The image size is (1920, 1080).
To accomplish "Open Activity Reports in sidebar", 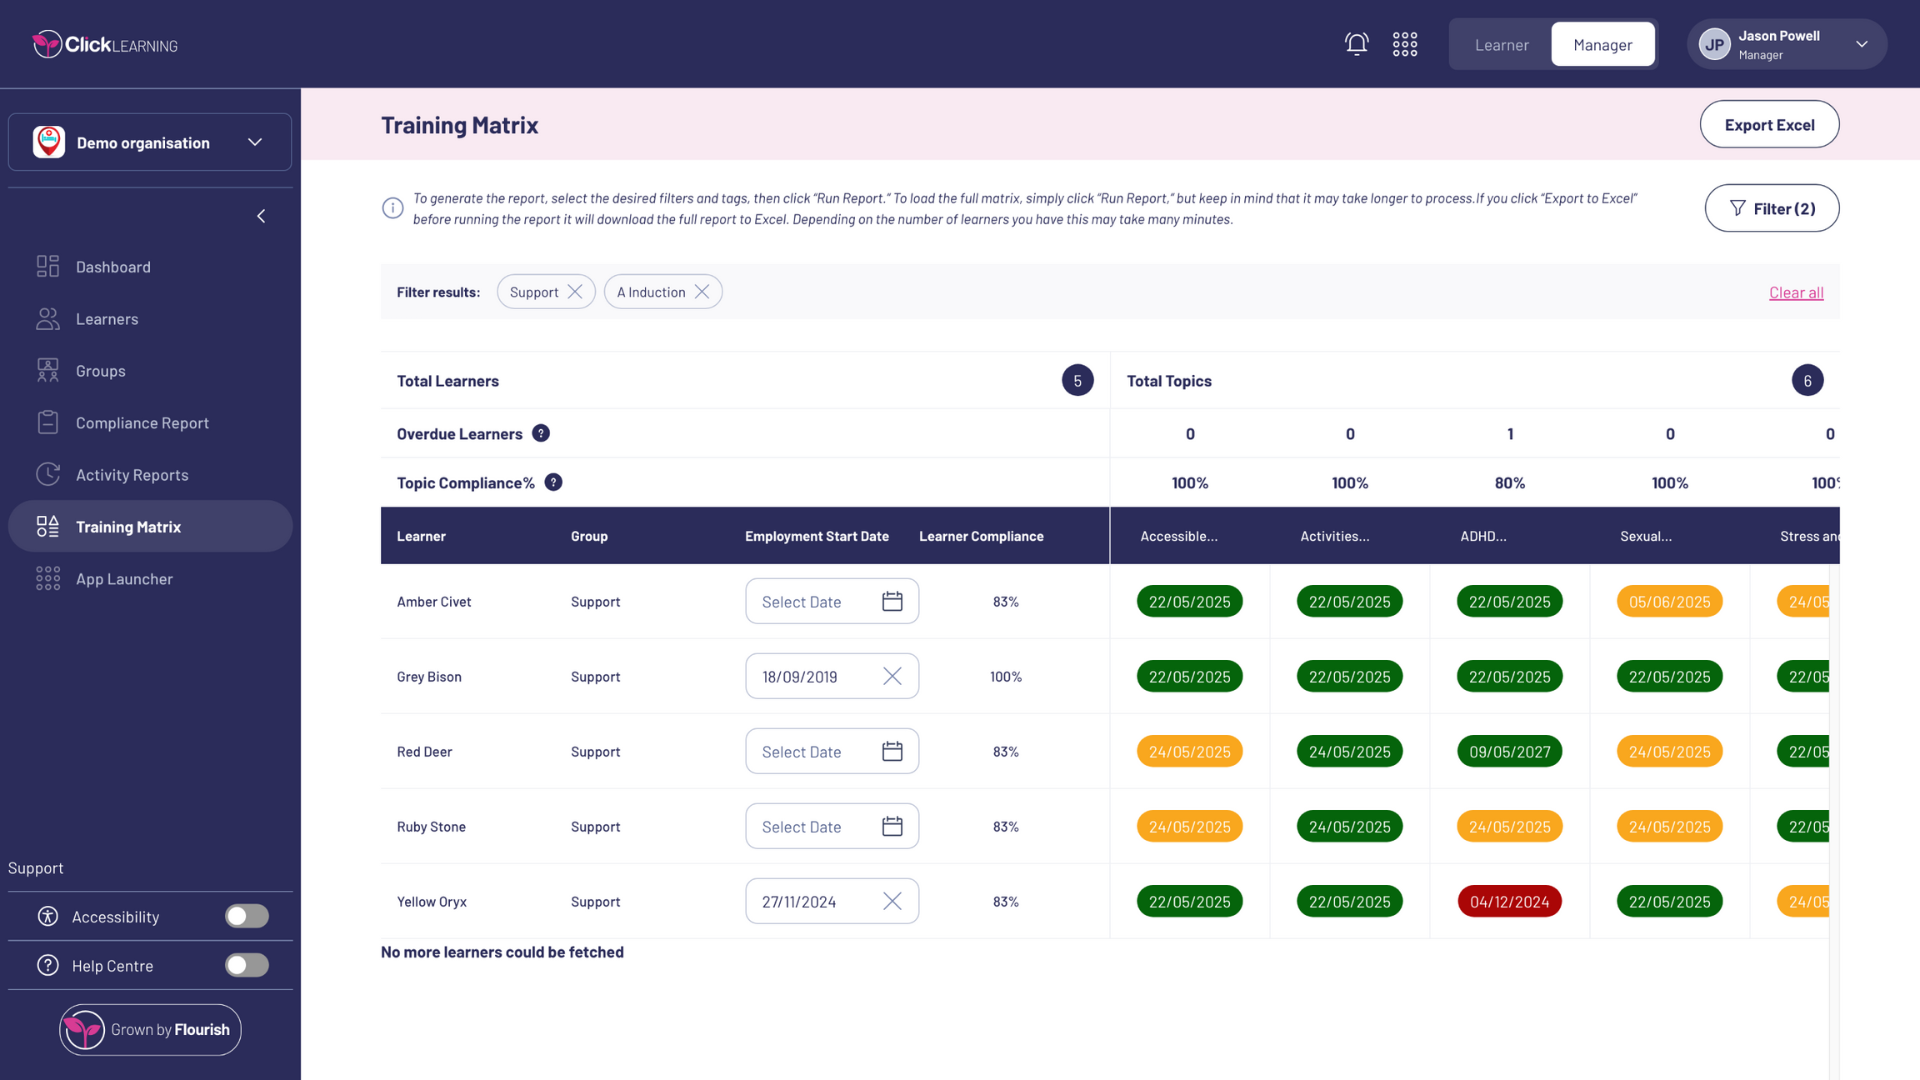I will pos(132,475).
